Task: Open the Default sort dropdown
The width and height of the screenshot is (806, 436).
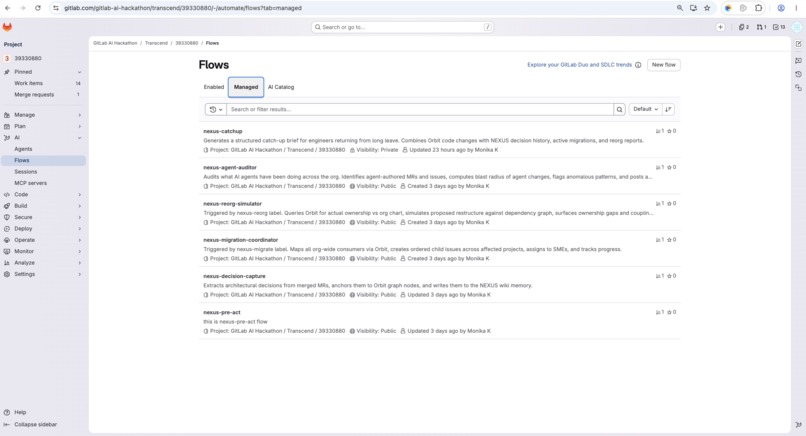Action: (645, 109)
